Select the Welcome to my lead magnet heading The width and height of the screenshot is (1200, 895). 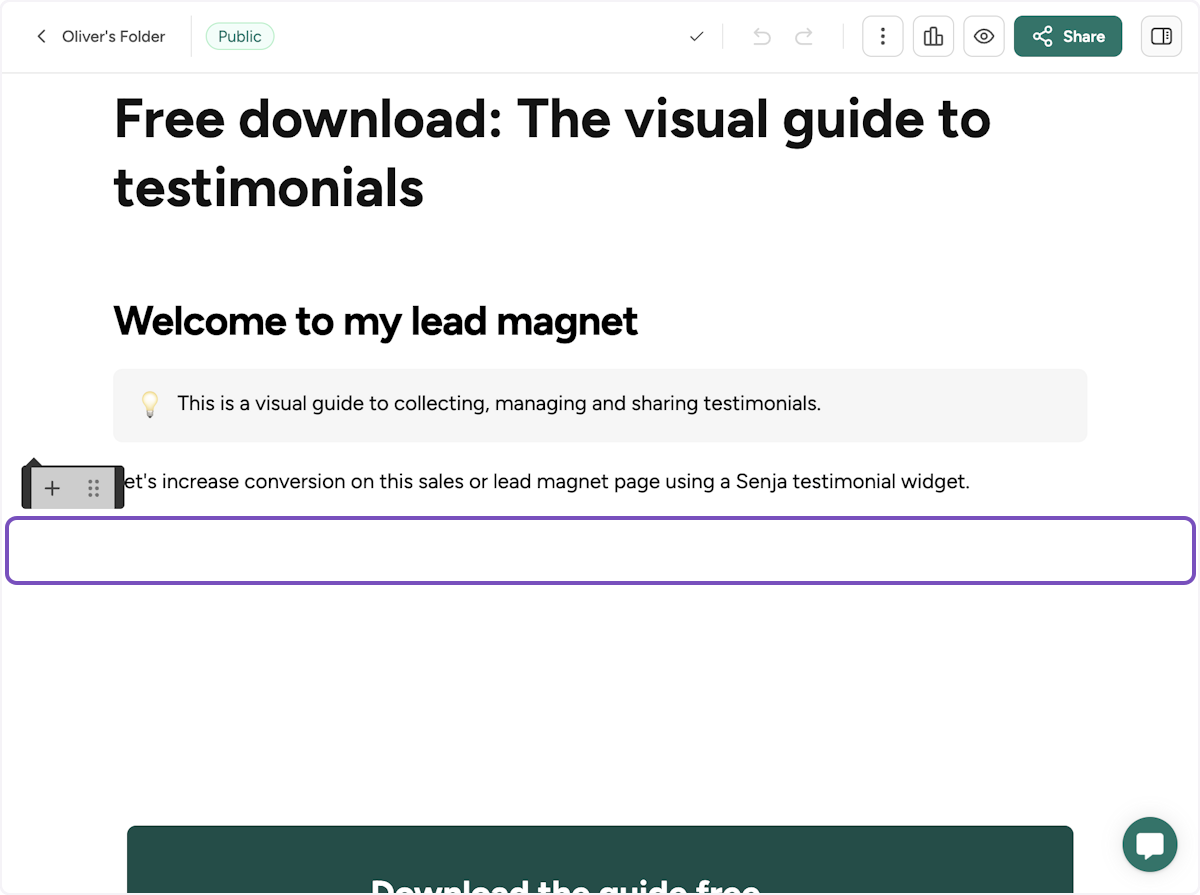pyautogui.click(x=375, y=321)
